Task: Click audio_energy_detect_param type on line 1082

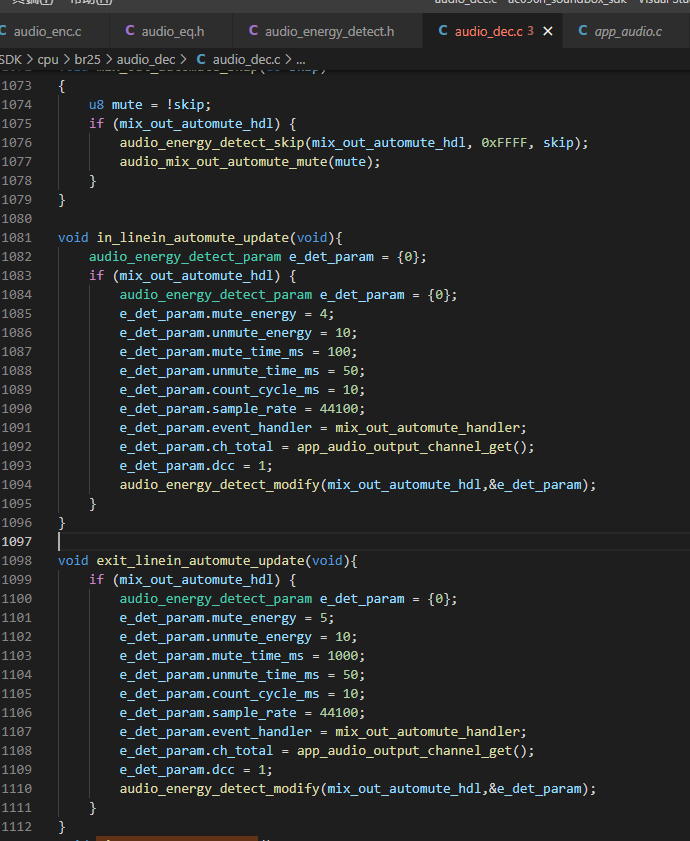Action: point(185,257)
